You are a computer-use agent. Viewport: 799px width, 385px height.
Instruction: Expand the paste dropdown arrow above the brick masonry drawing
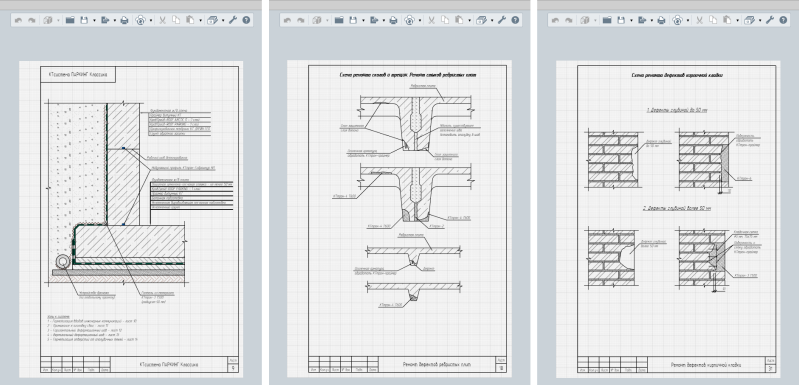[x=737, y=20]
